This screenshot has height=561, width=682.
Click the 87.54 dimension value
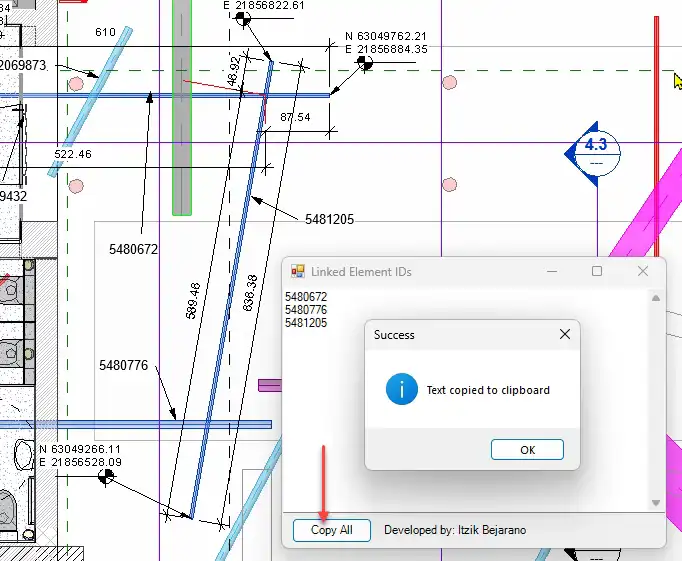coord(295,117)
